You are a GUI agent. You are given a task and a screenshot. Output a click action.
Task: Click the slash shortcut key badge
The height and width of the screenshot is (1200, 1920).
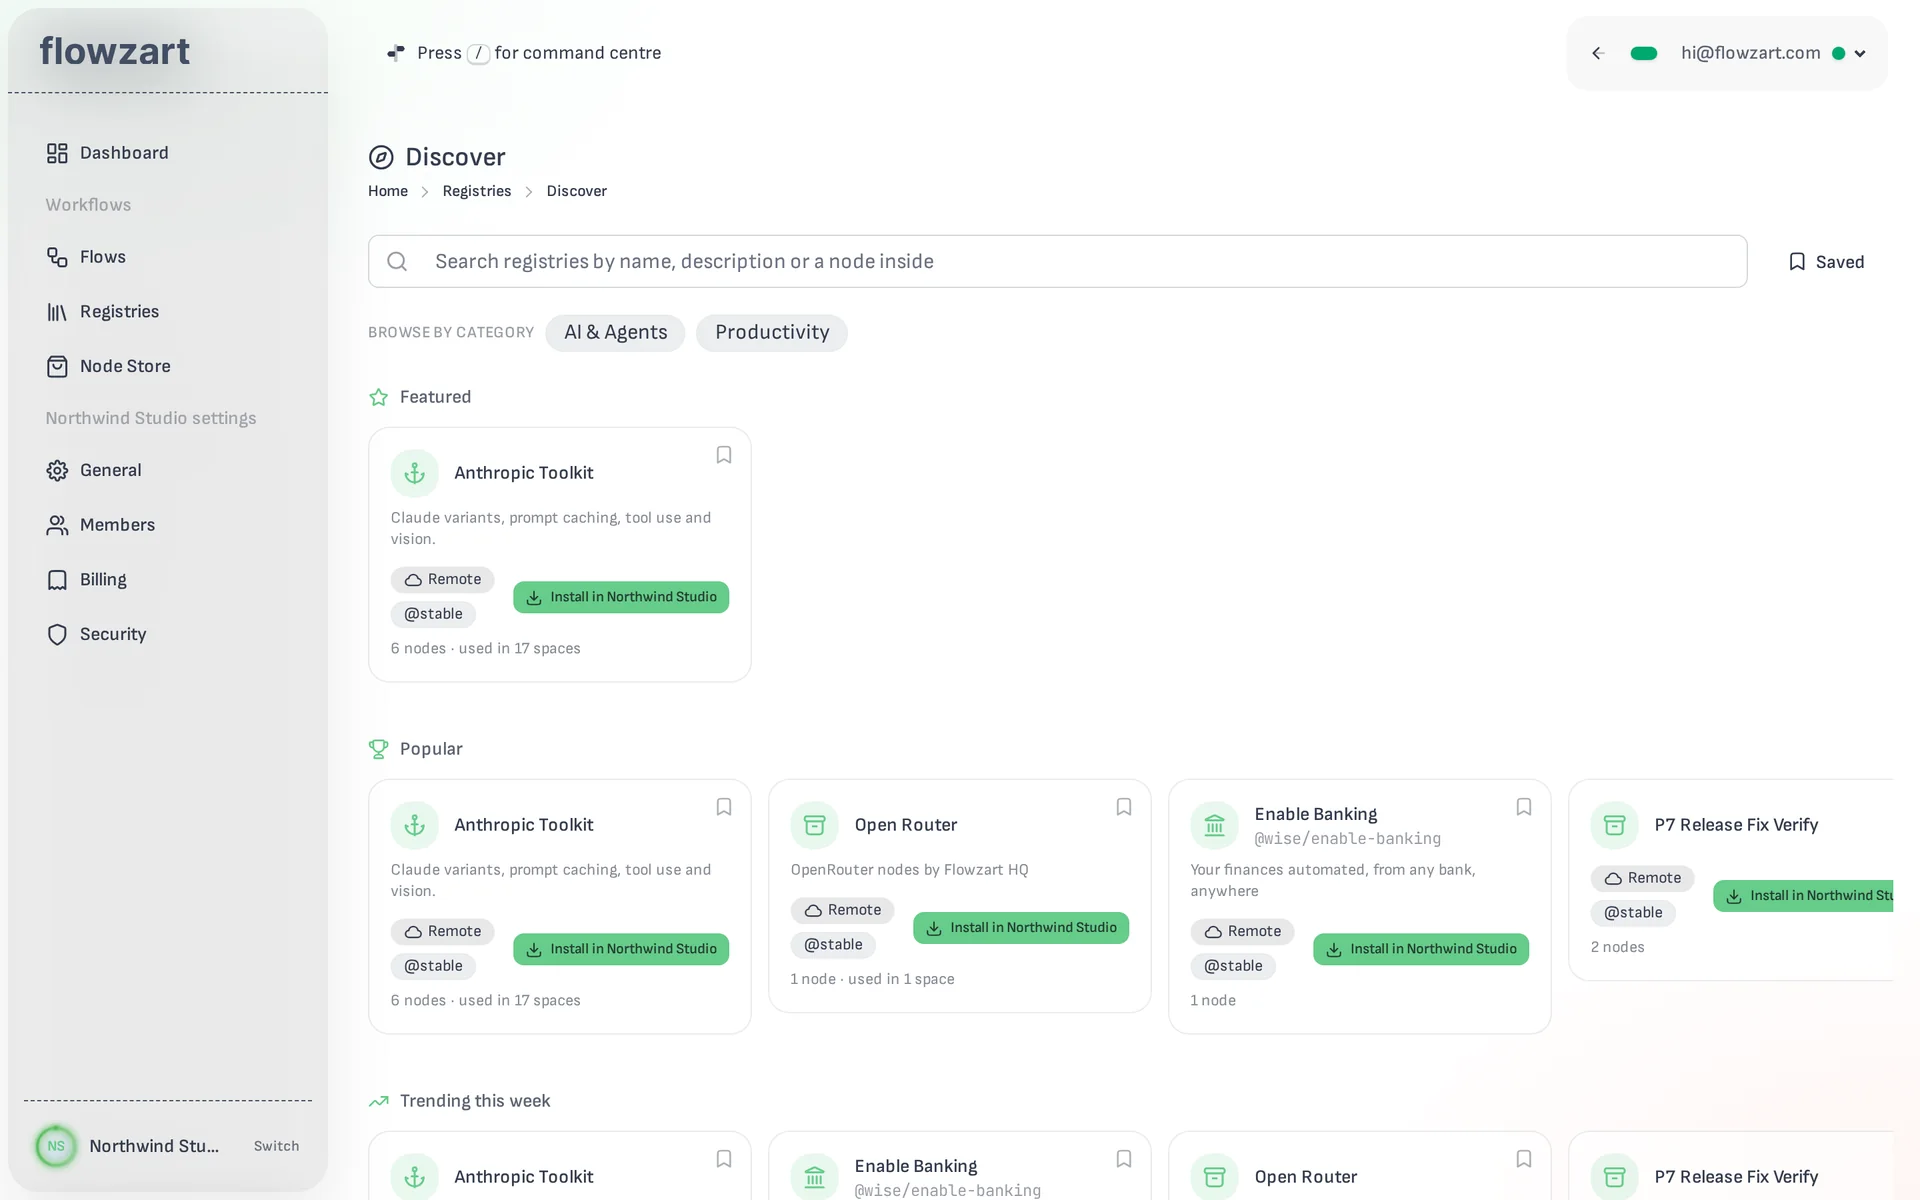[478, 53]
